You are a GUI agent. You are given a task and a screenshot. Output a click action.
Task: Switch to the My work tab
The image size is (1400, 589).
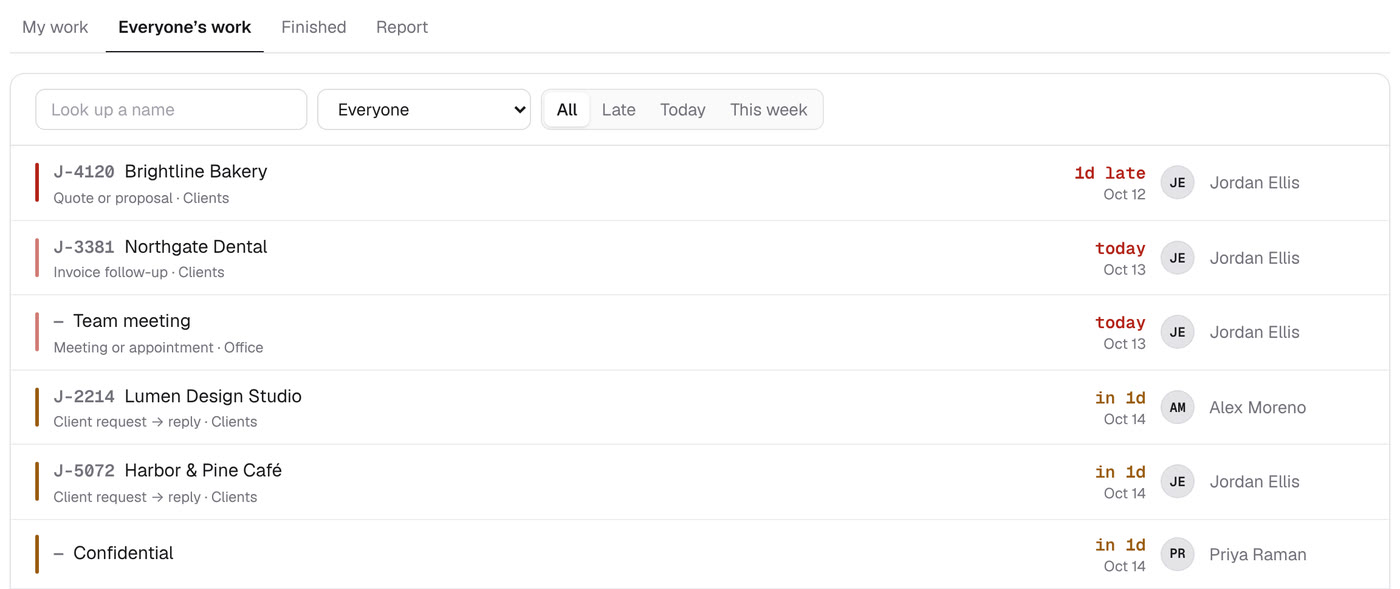[x=55, y=27]
